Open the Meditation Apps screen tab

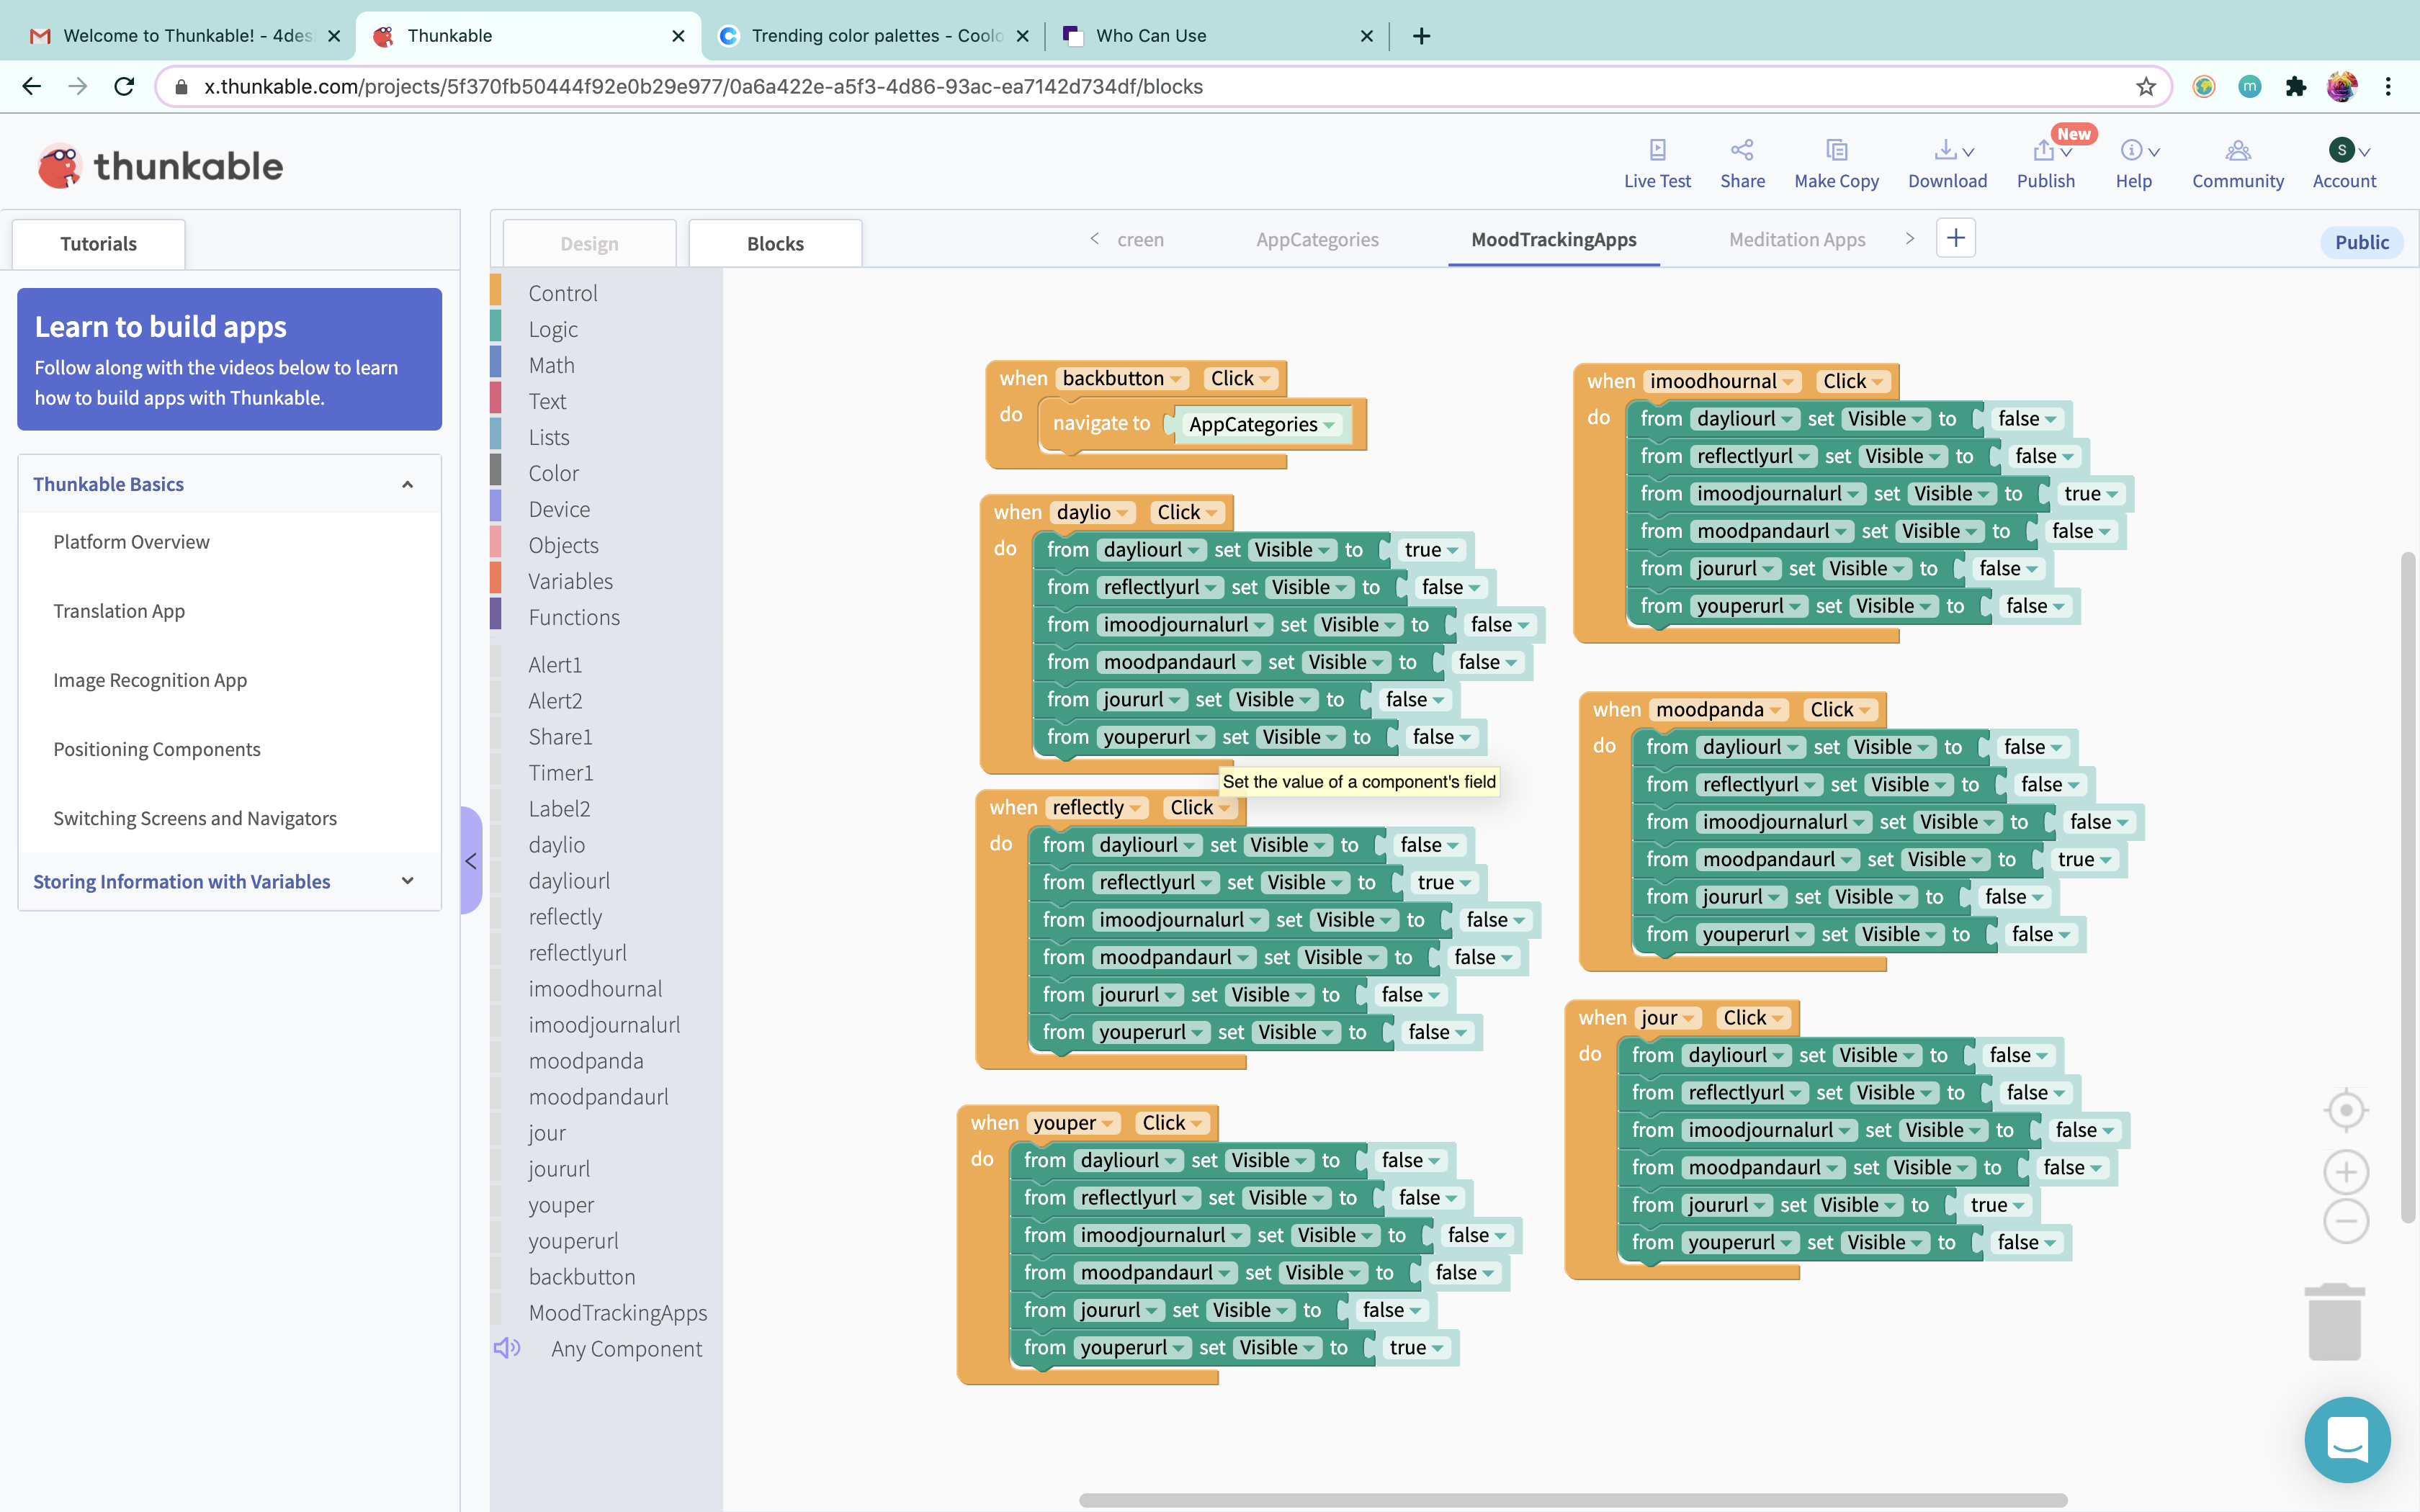coord(1797,239)
